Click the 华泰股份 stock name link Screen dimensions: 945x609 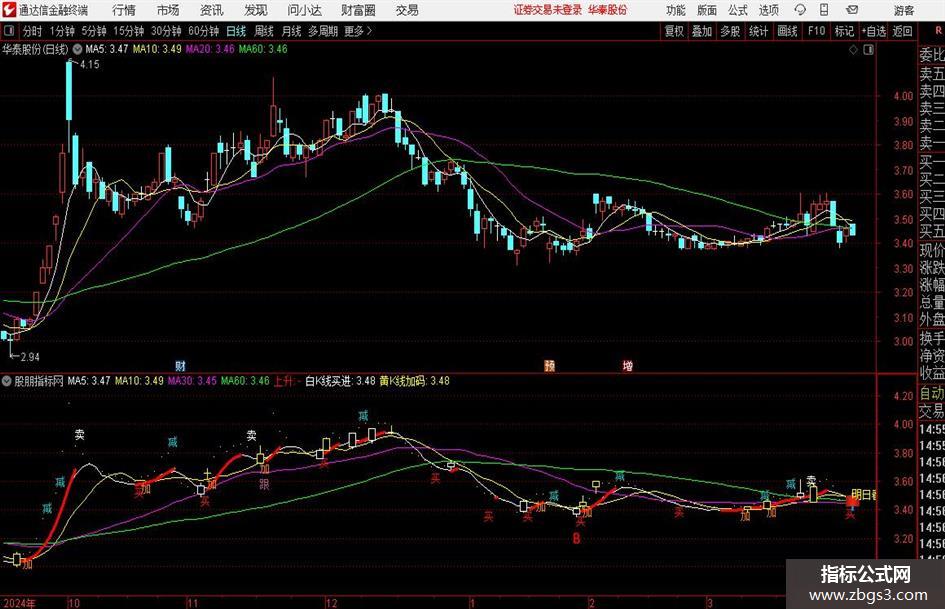point(608,10)
